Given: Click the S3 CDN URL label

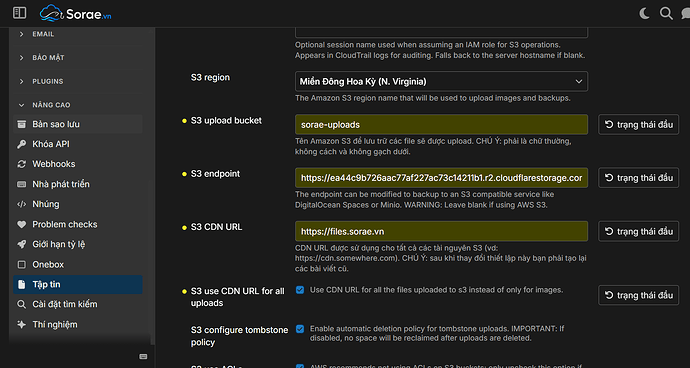Looking at the screenshot, I should (217, 227).
